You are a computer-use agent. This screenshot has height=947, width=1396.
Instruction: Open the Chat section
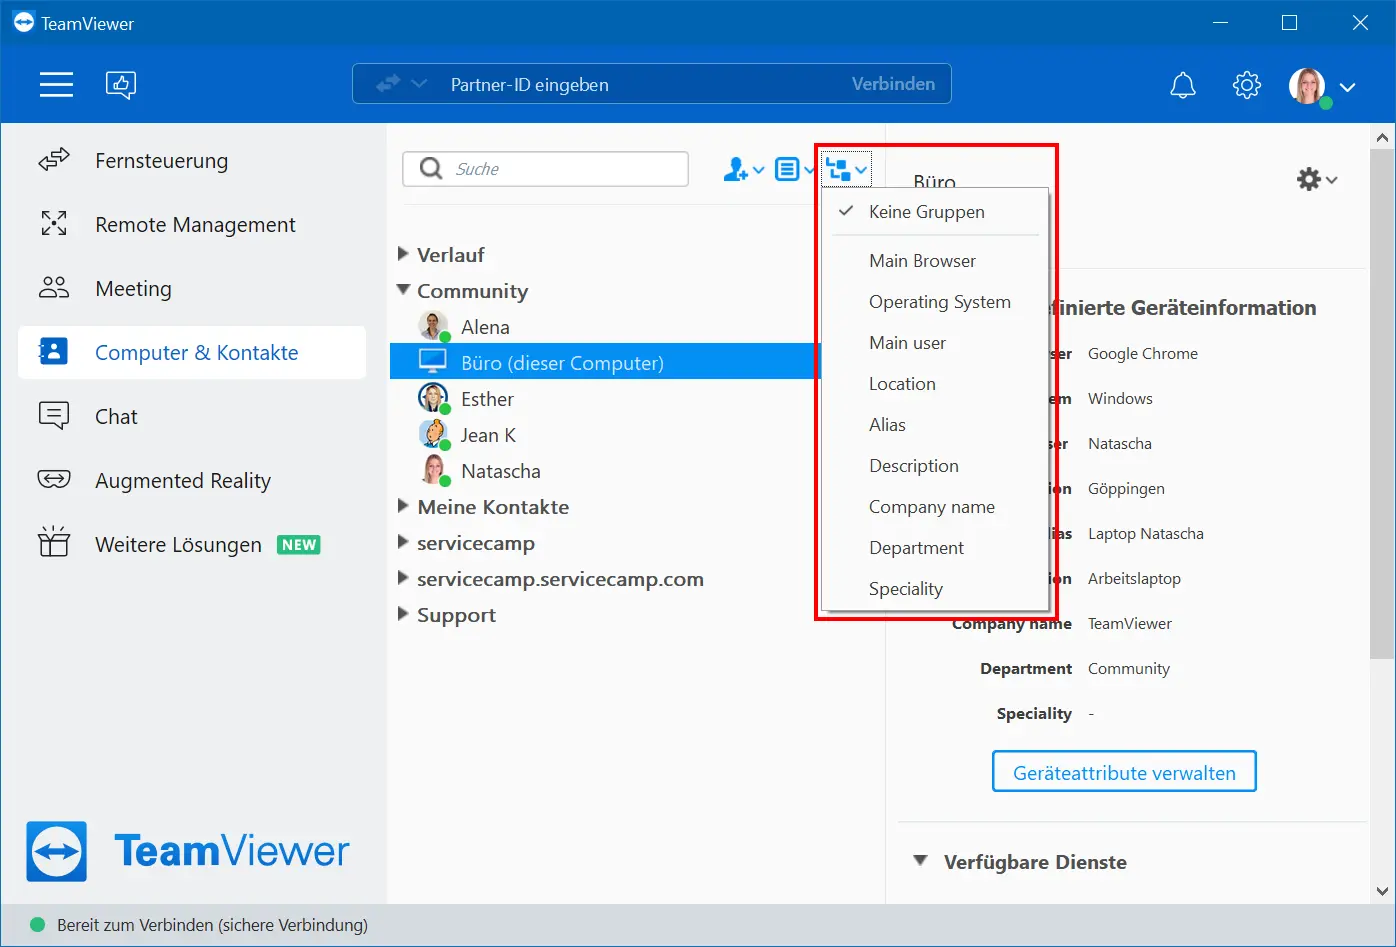coord(192,417)
